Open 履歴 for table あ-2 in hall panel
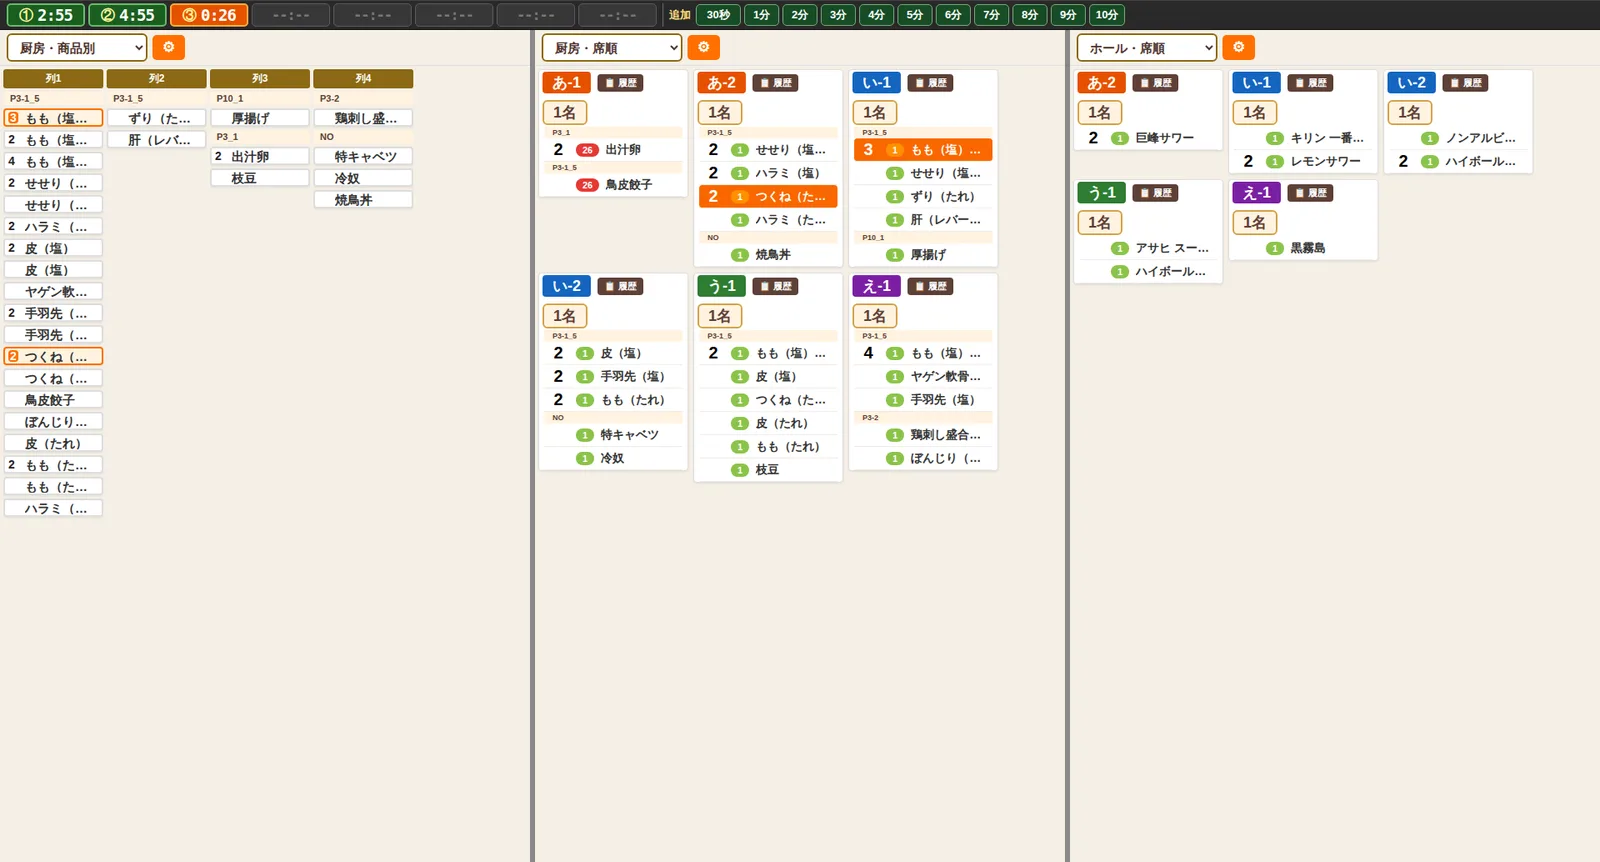This screenshot has height=862, width=1600. (x=1155, y=83)
